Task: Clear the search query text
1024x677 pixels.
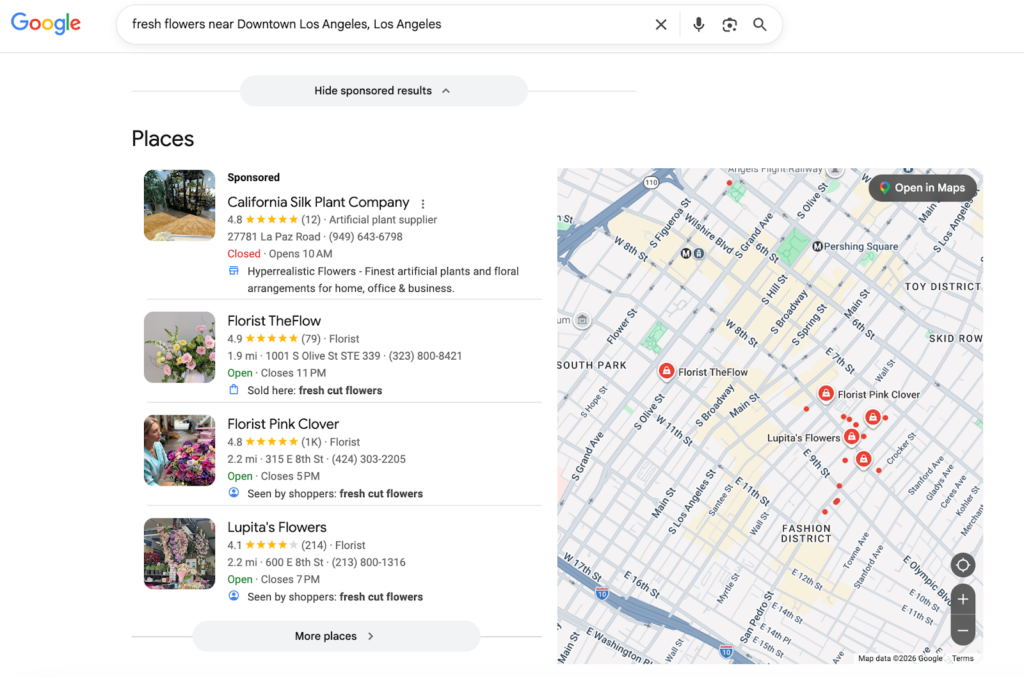Action: click(661, 25)
